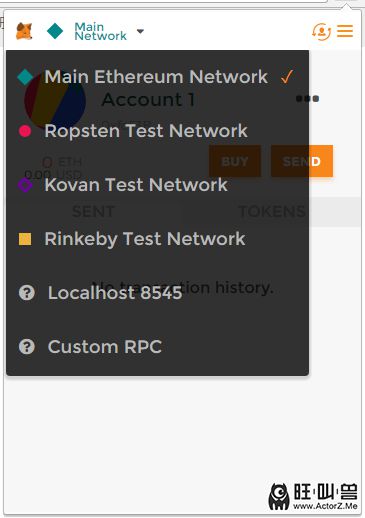Open account options three-dots menu
Viewport: 365px width, 518px height.
coord(307,99)
